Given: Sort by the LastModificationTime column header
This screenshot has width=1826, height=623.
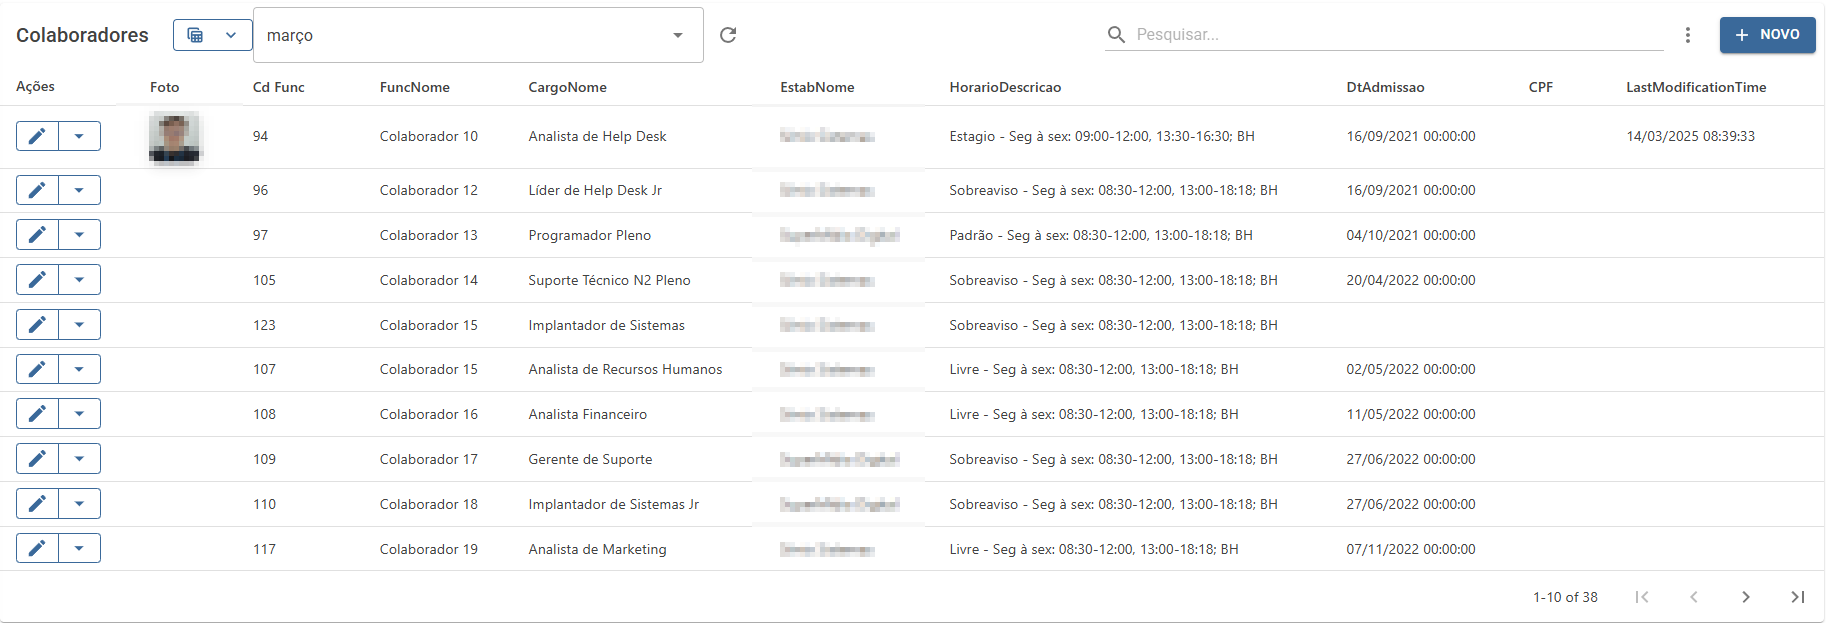Looking at the screenshot, I should tap(1696, 87).
